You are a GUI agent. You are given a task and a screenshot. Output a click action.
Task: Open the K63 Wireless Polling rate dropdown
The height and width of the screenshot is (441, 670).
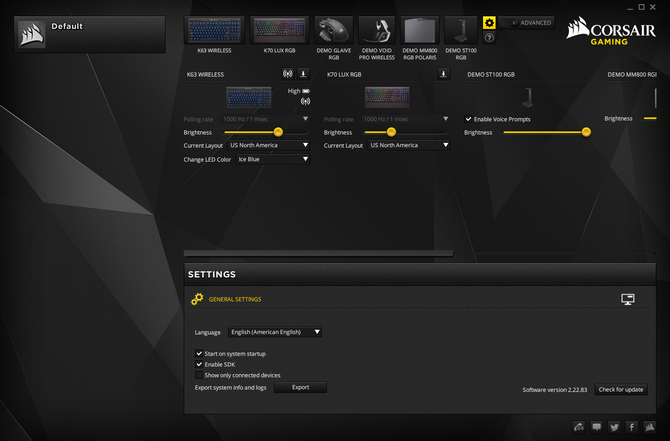265,119
